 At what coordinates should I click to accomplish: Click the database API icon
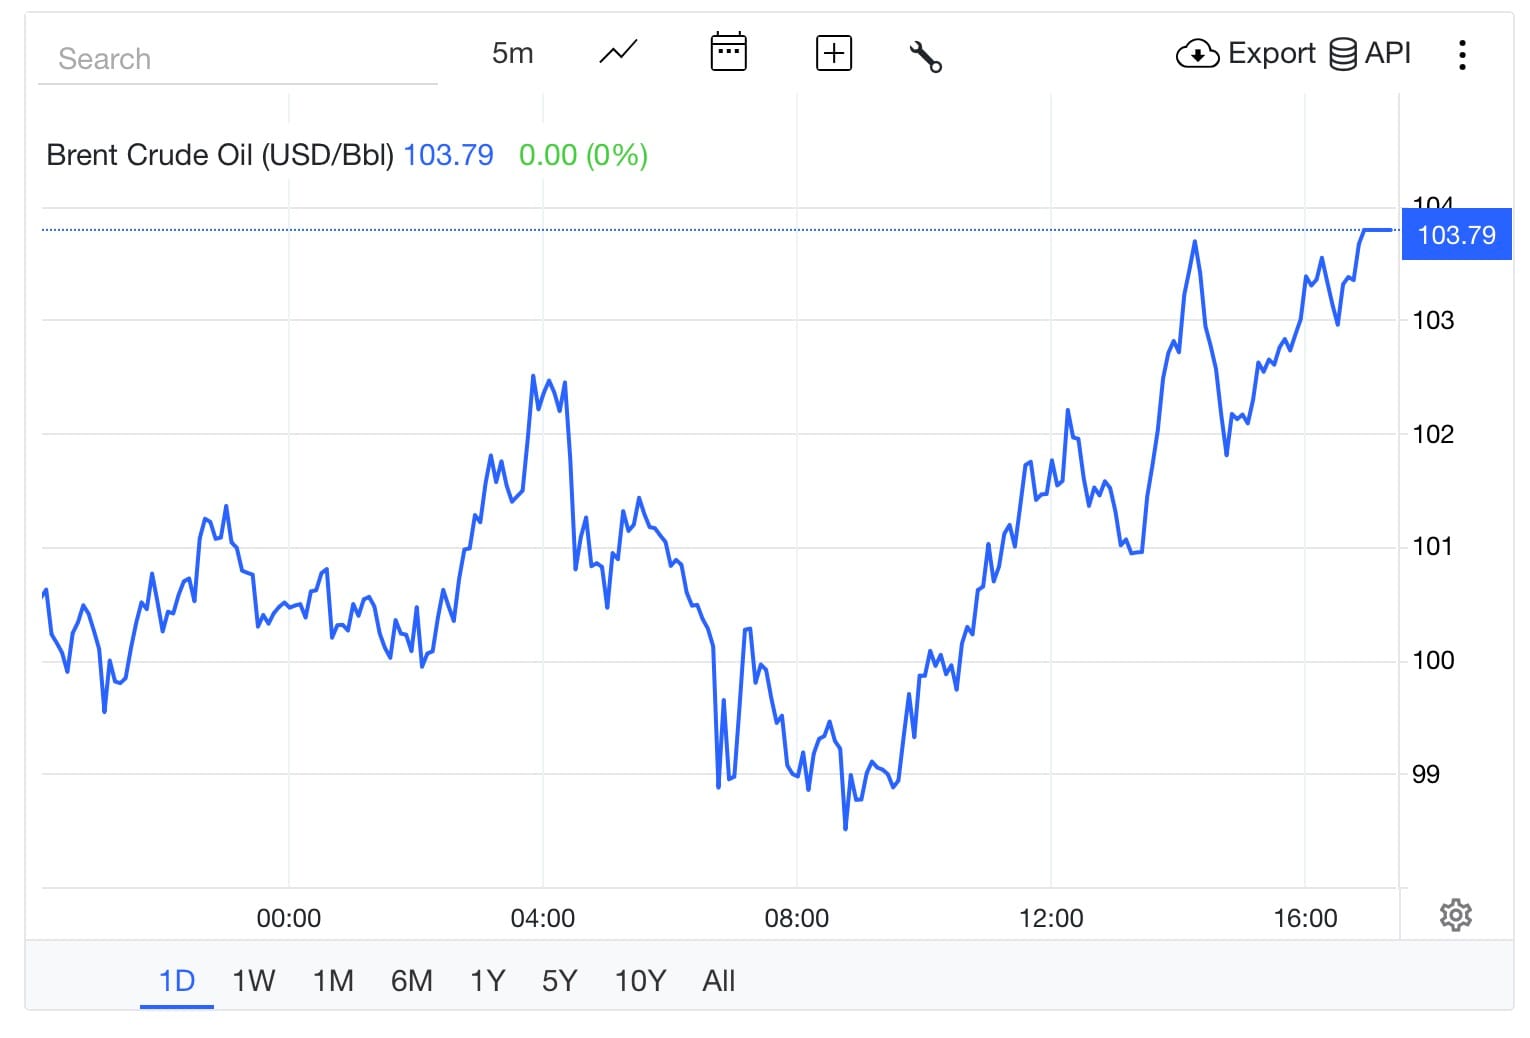click(1343, 54)
